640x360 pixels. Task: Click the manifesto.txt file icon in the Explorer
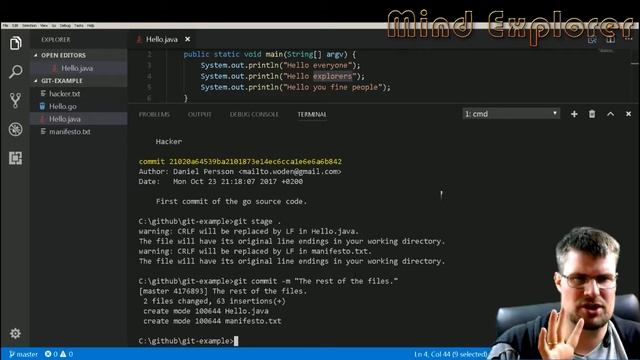click(x=43, y=131)
